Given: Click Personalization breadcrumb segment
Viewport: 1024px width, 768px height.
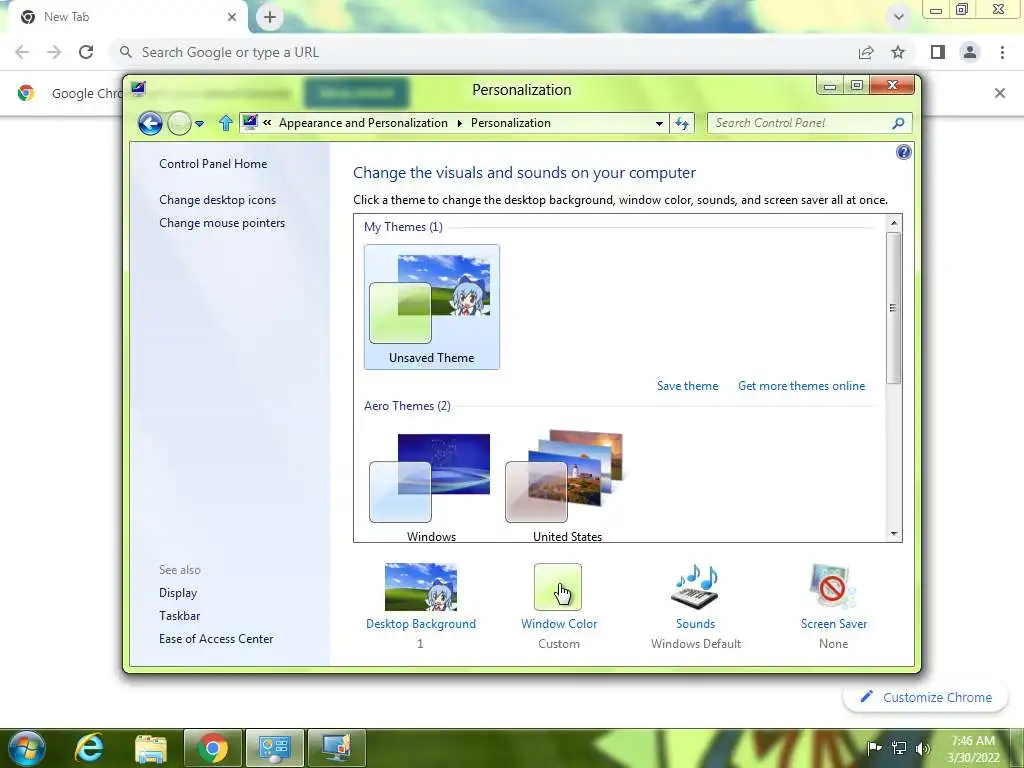Looking at the screenshot, I should [511, 123].
